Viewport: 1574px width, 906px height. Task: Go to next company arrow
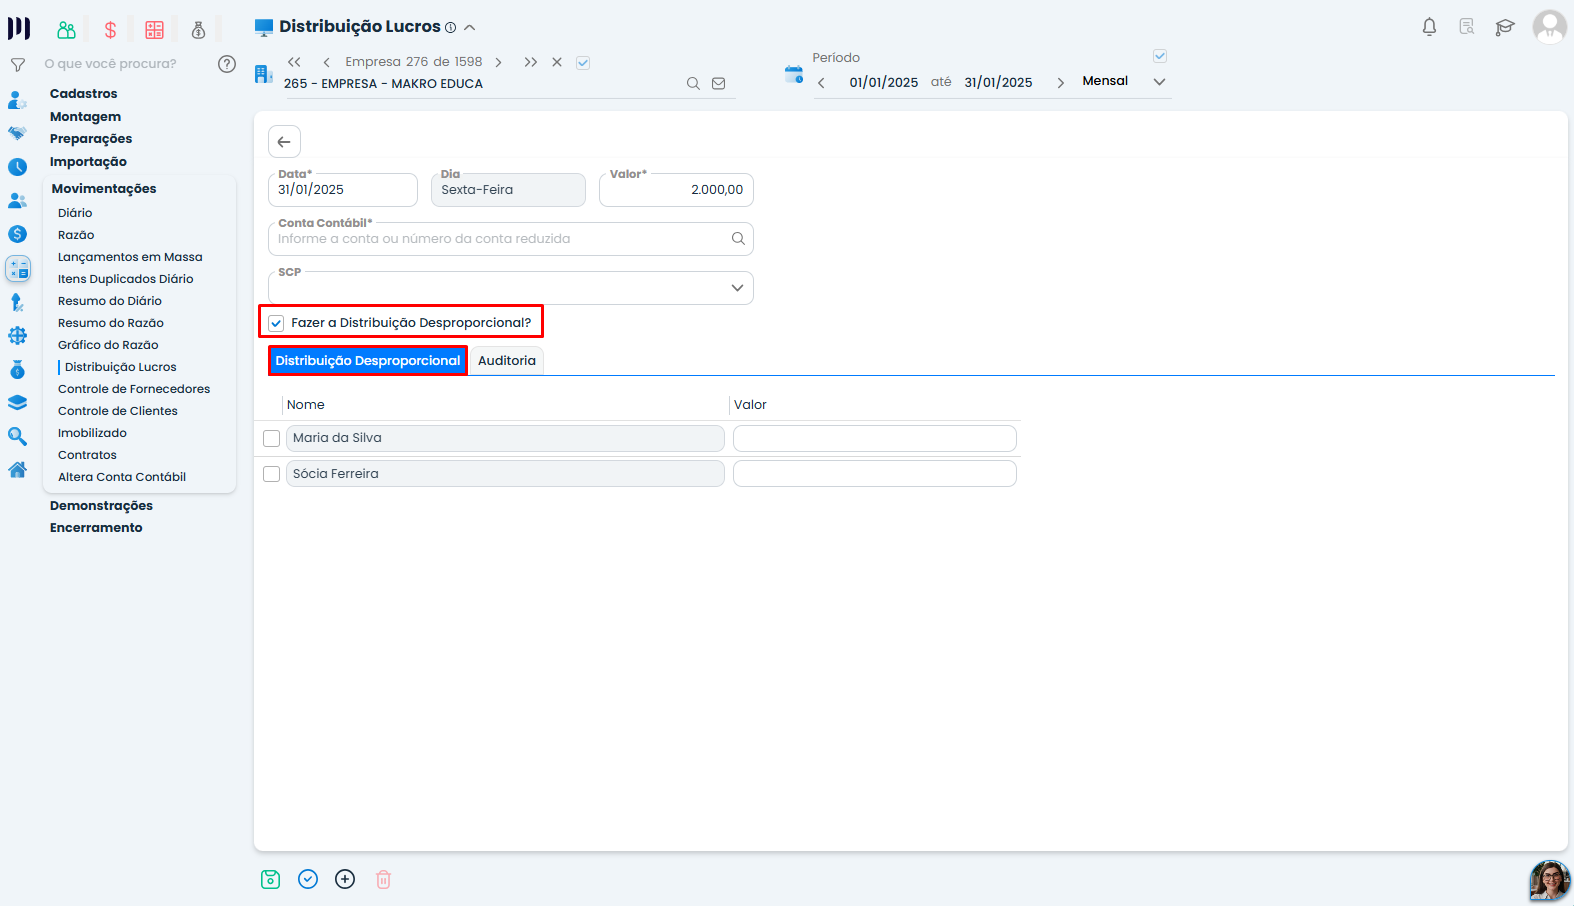point(498,62)
